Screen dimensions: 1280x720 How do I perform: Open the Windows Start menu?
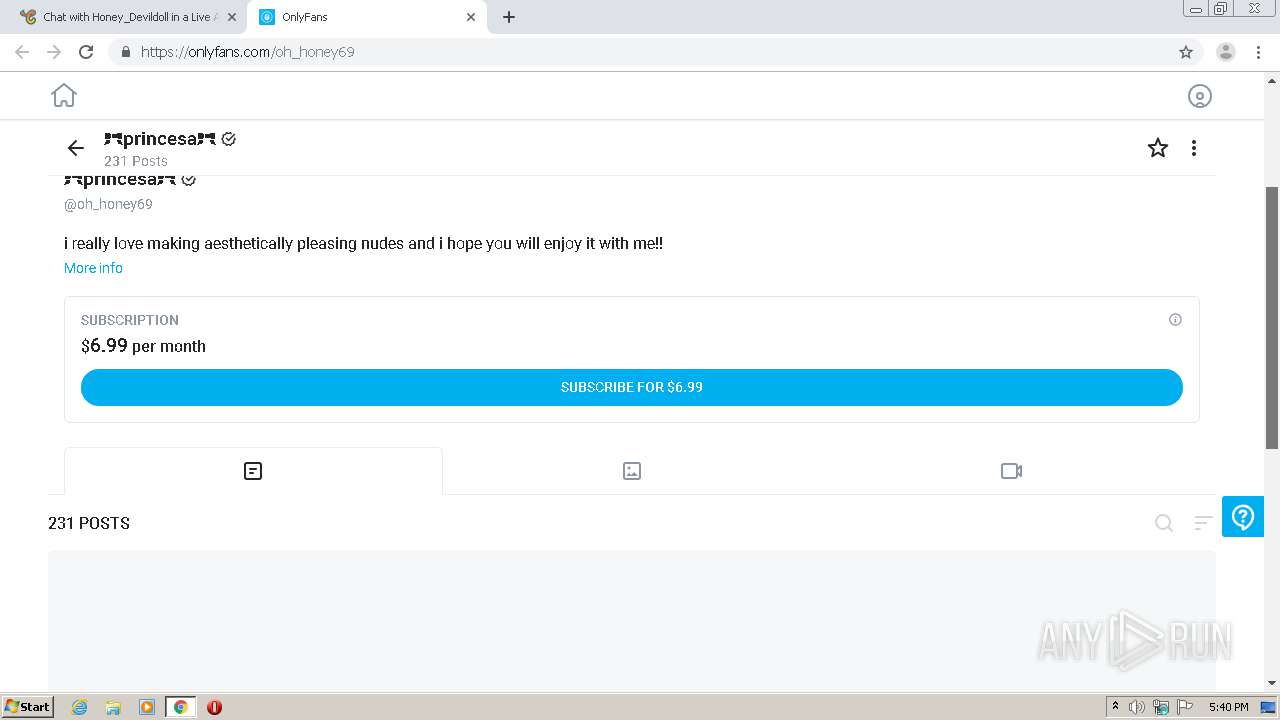pyautogui.click(x=28, y=707)
